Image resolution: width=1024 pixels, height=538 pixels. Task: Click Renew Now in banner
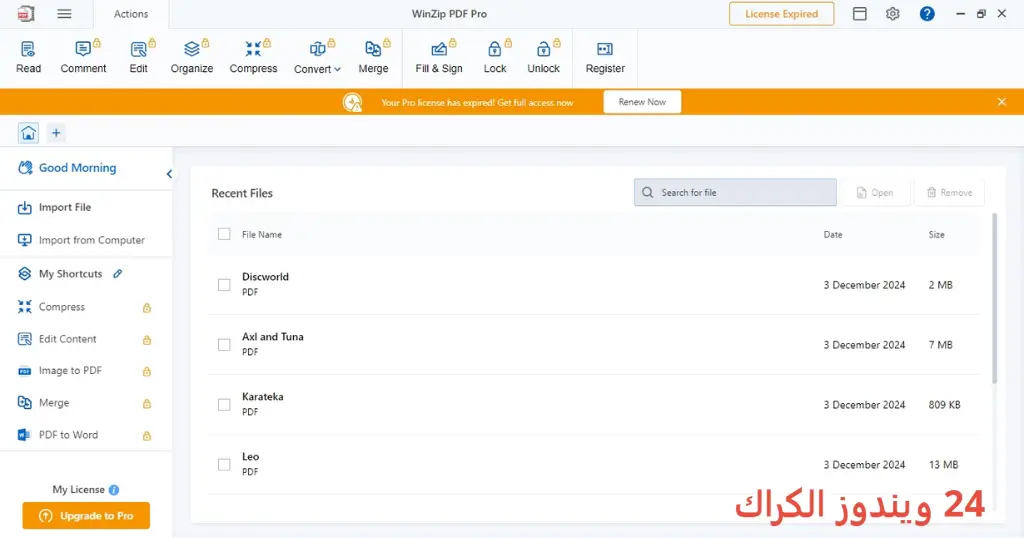pyautogui.click(x=642, y=102)
